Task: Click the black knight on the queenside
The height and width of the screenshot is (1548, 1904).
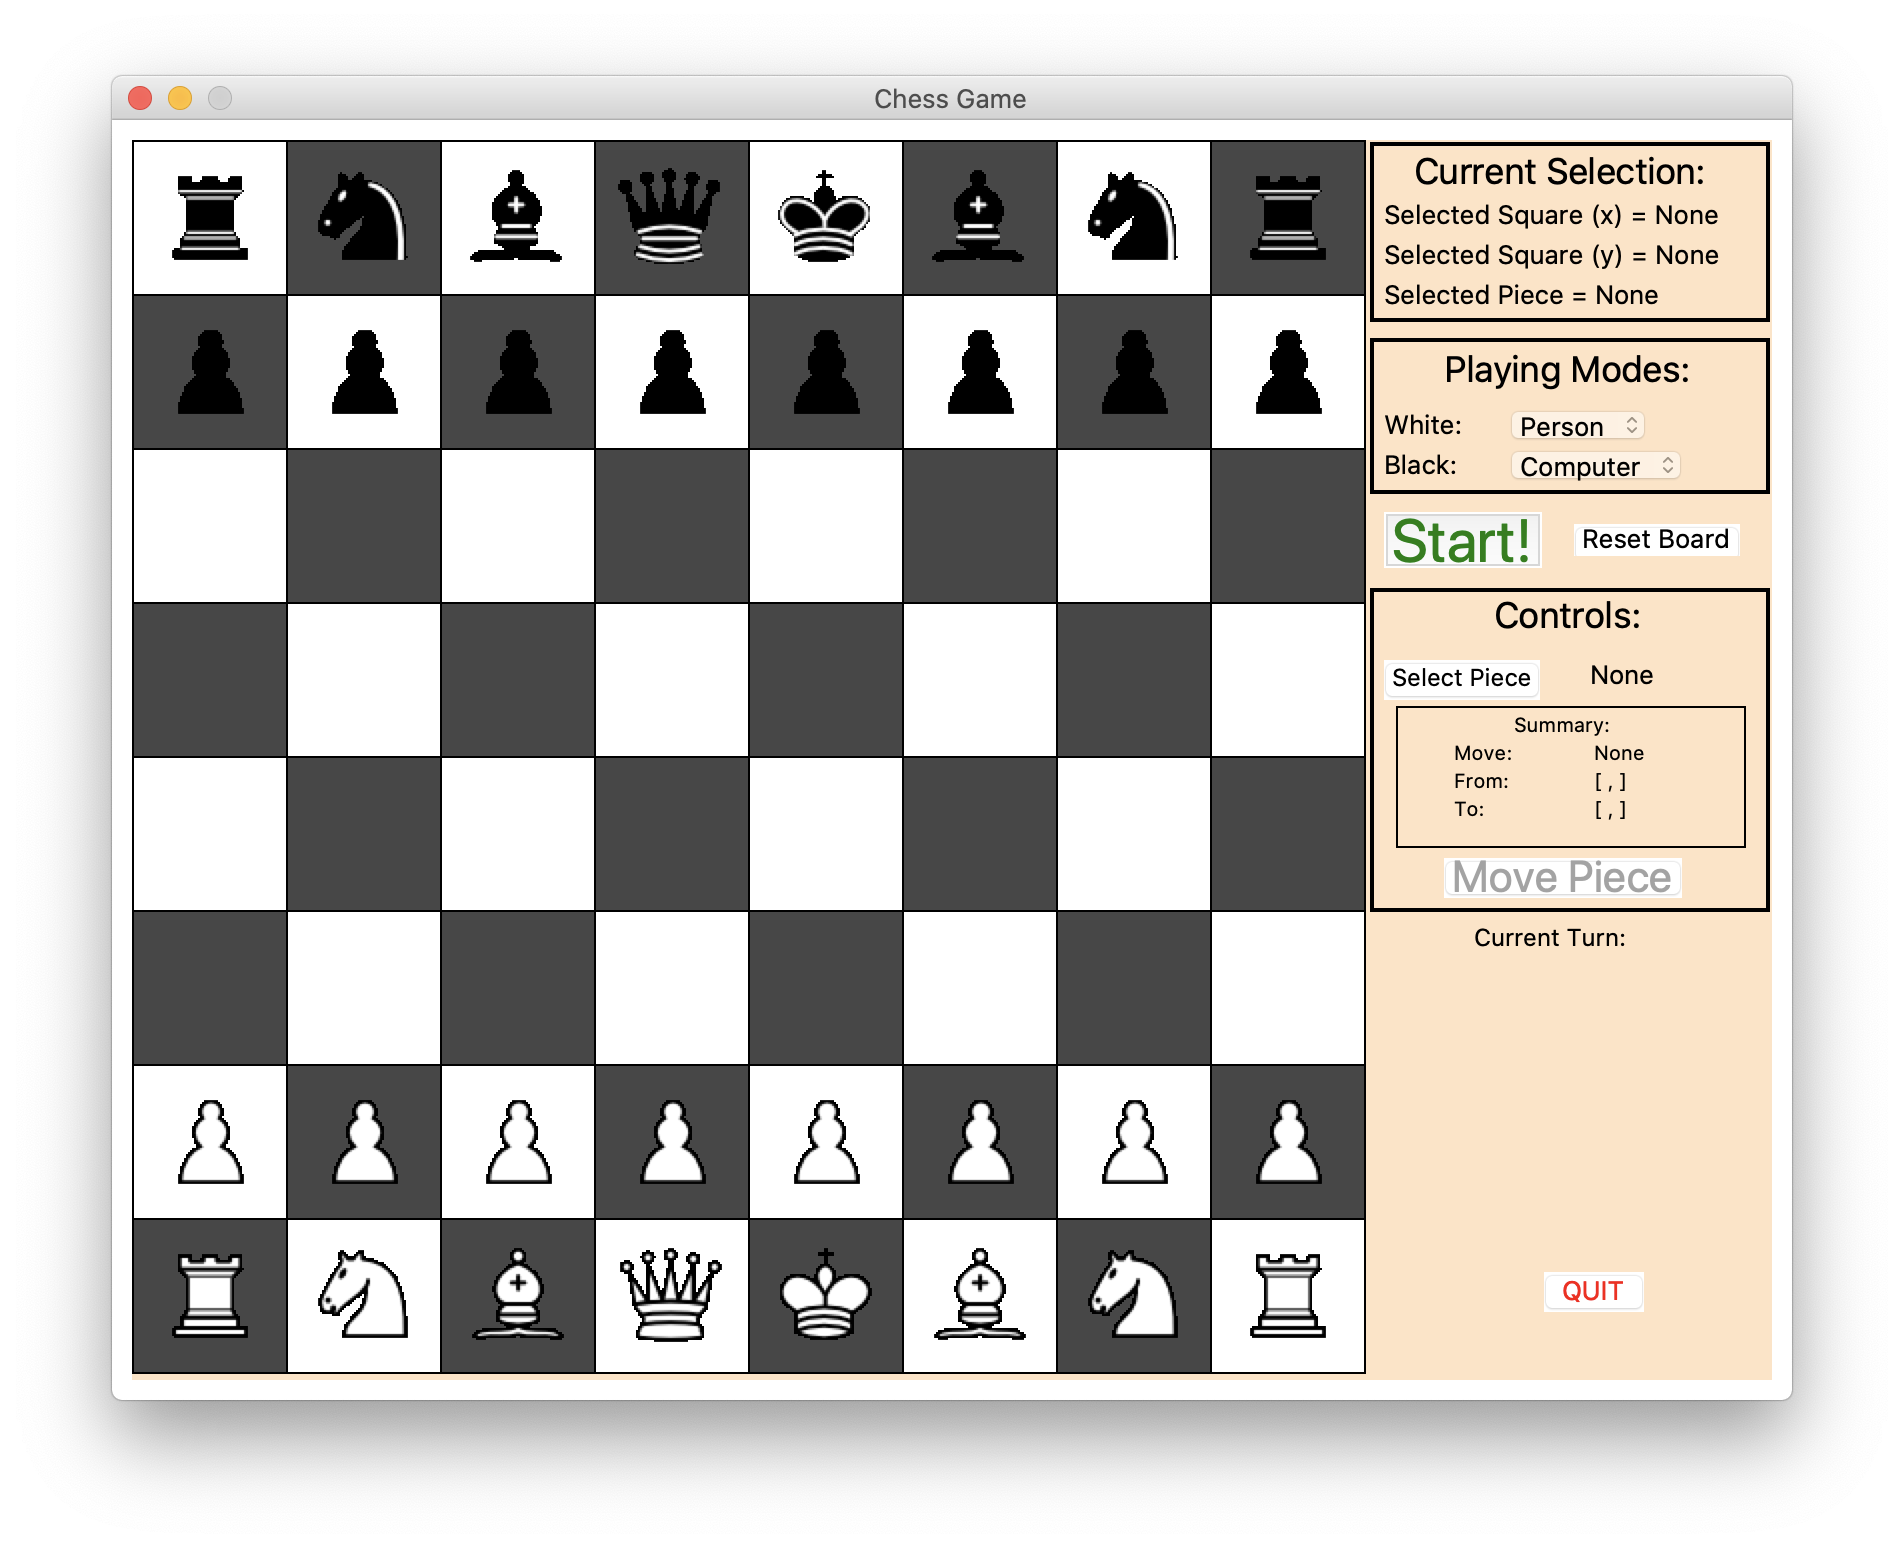Action: [x=363, y=217]
